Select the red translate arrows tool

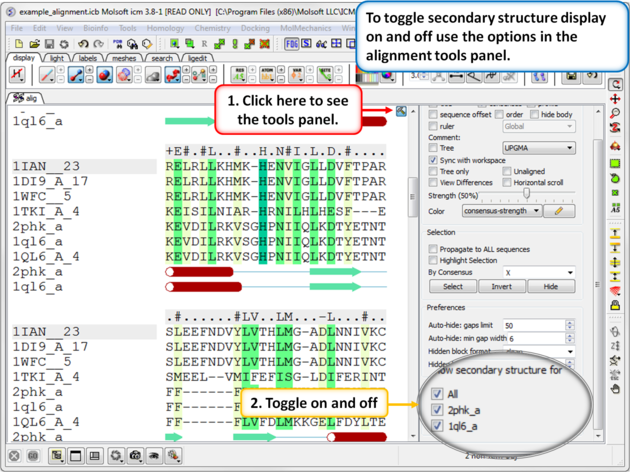tap(616, 100)
